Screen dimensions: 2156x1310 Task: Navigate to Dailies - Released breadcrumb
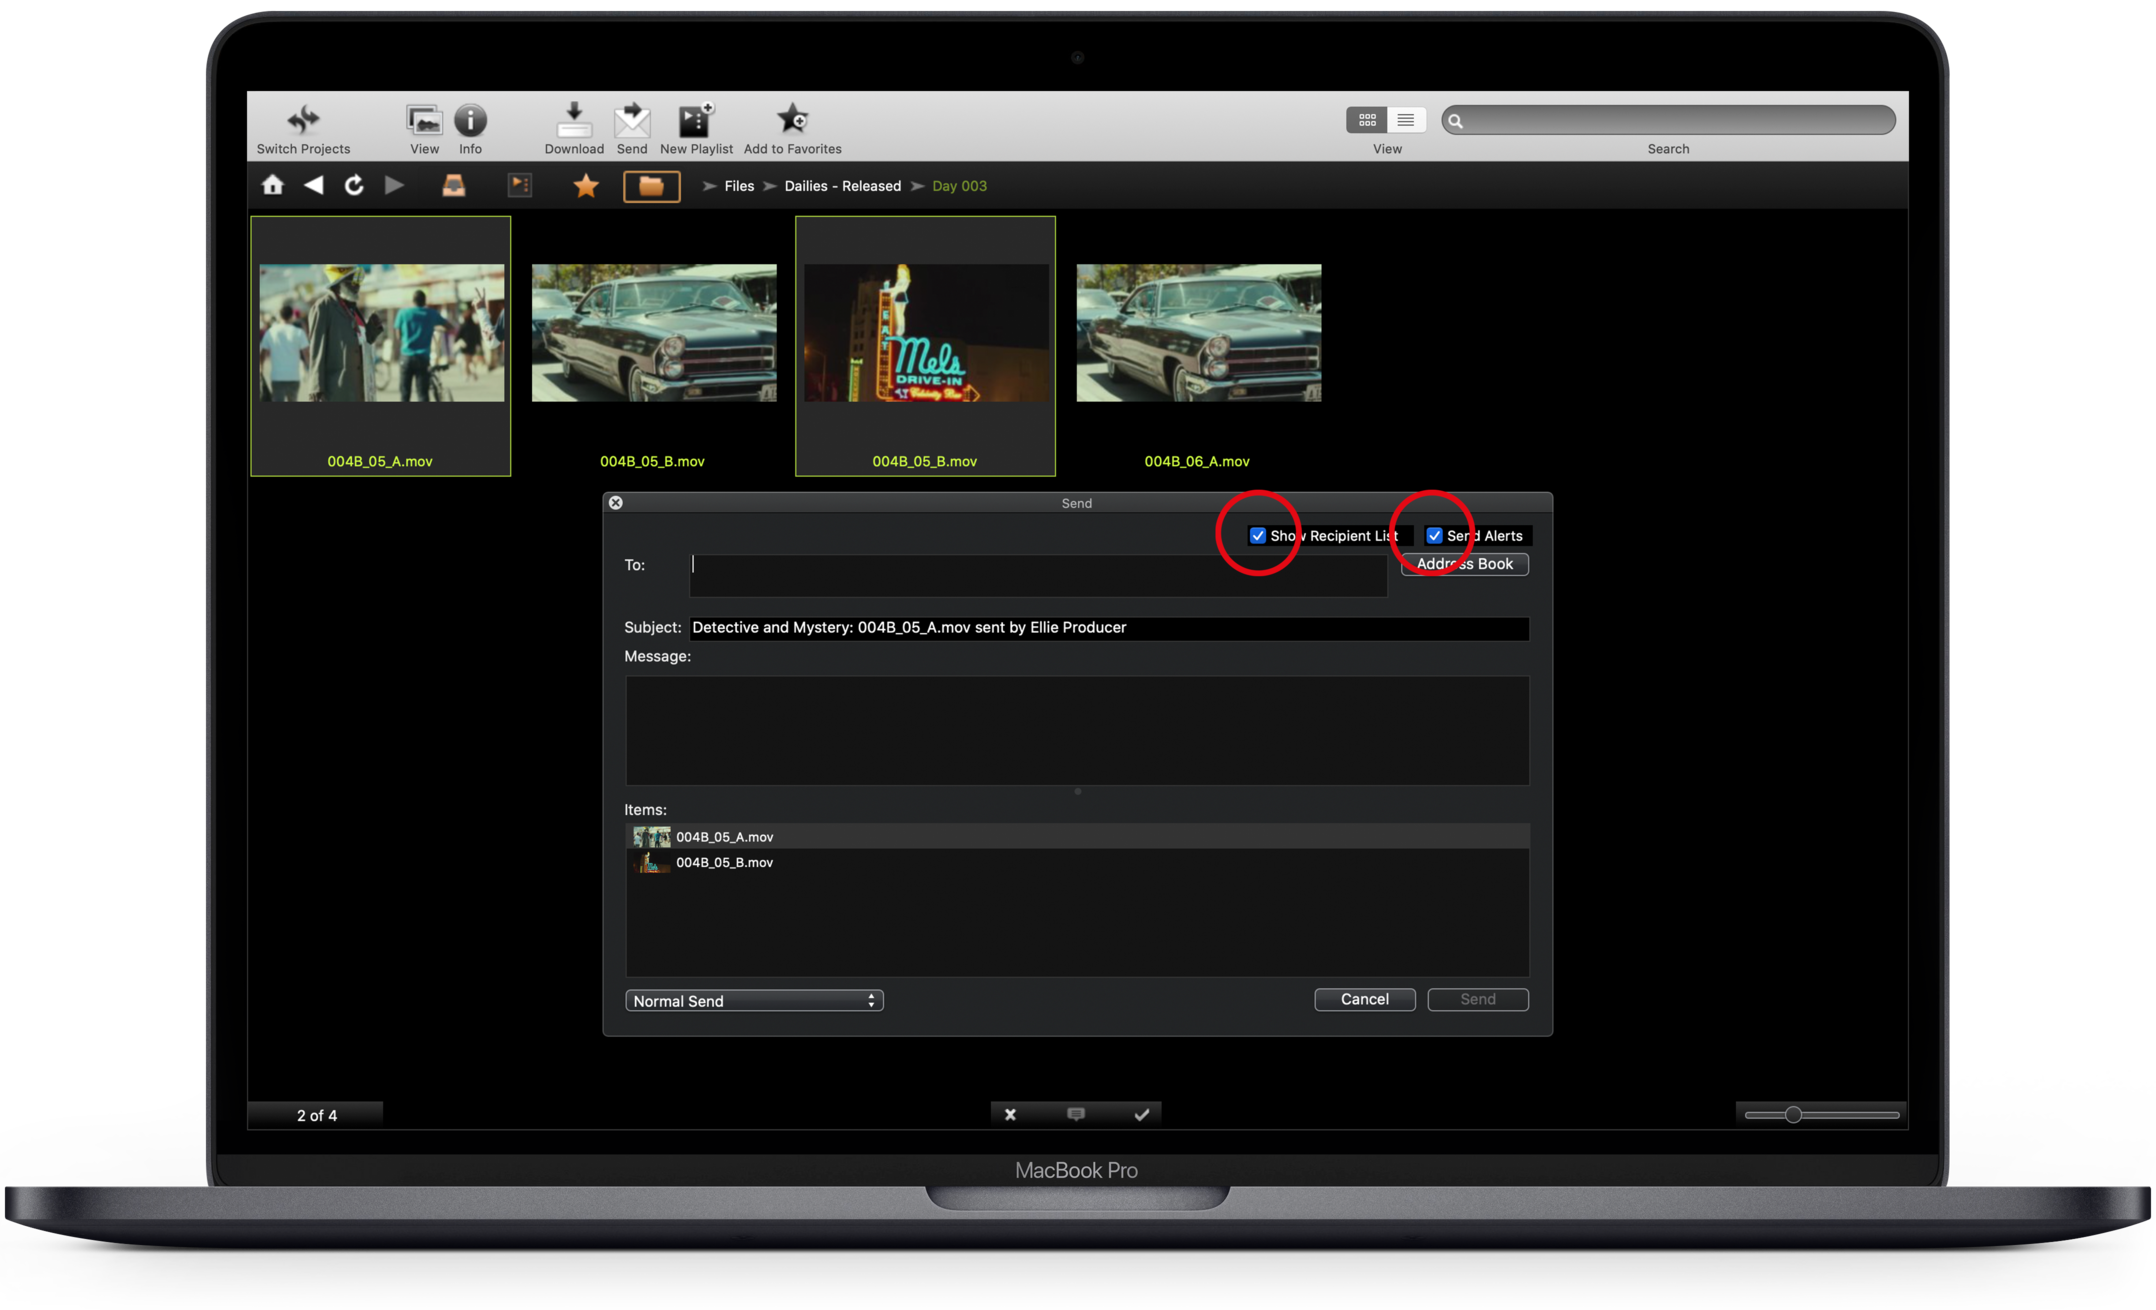click(x=842, y=186)
